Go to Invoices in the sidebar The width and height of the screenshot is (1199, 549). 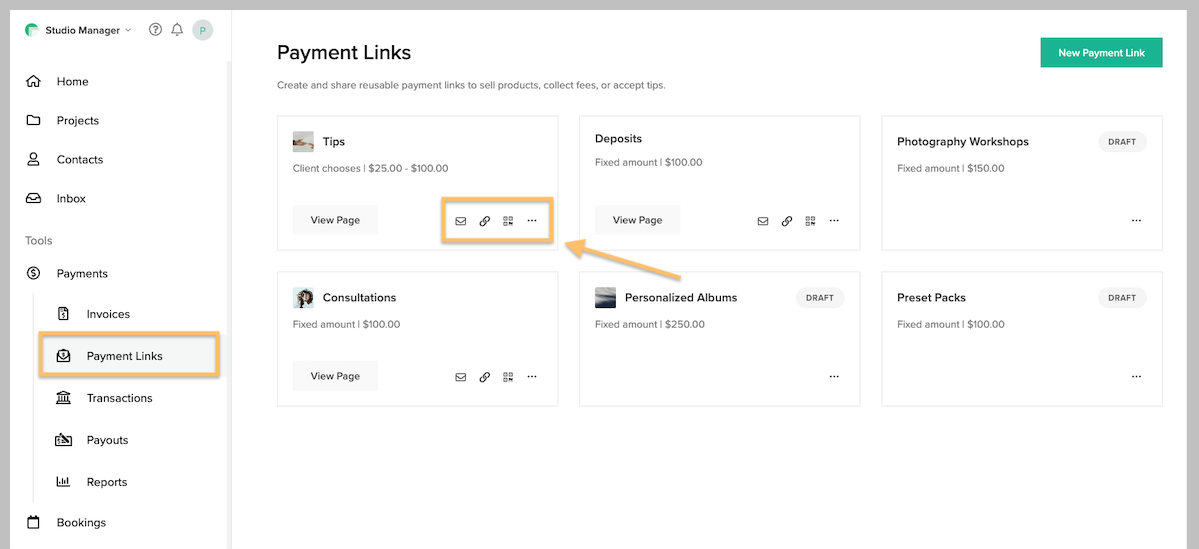click(x=108, y=314)
